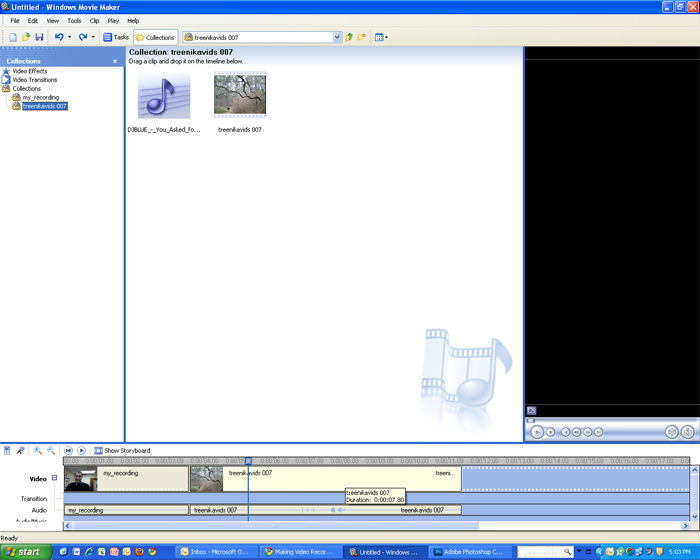Create a new collection folder
700x560 pixels.
coord(362,38)
